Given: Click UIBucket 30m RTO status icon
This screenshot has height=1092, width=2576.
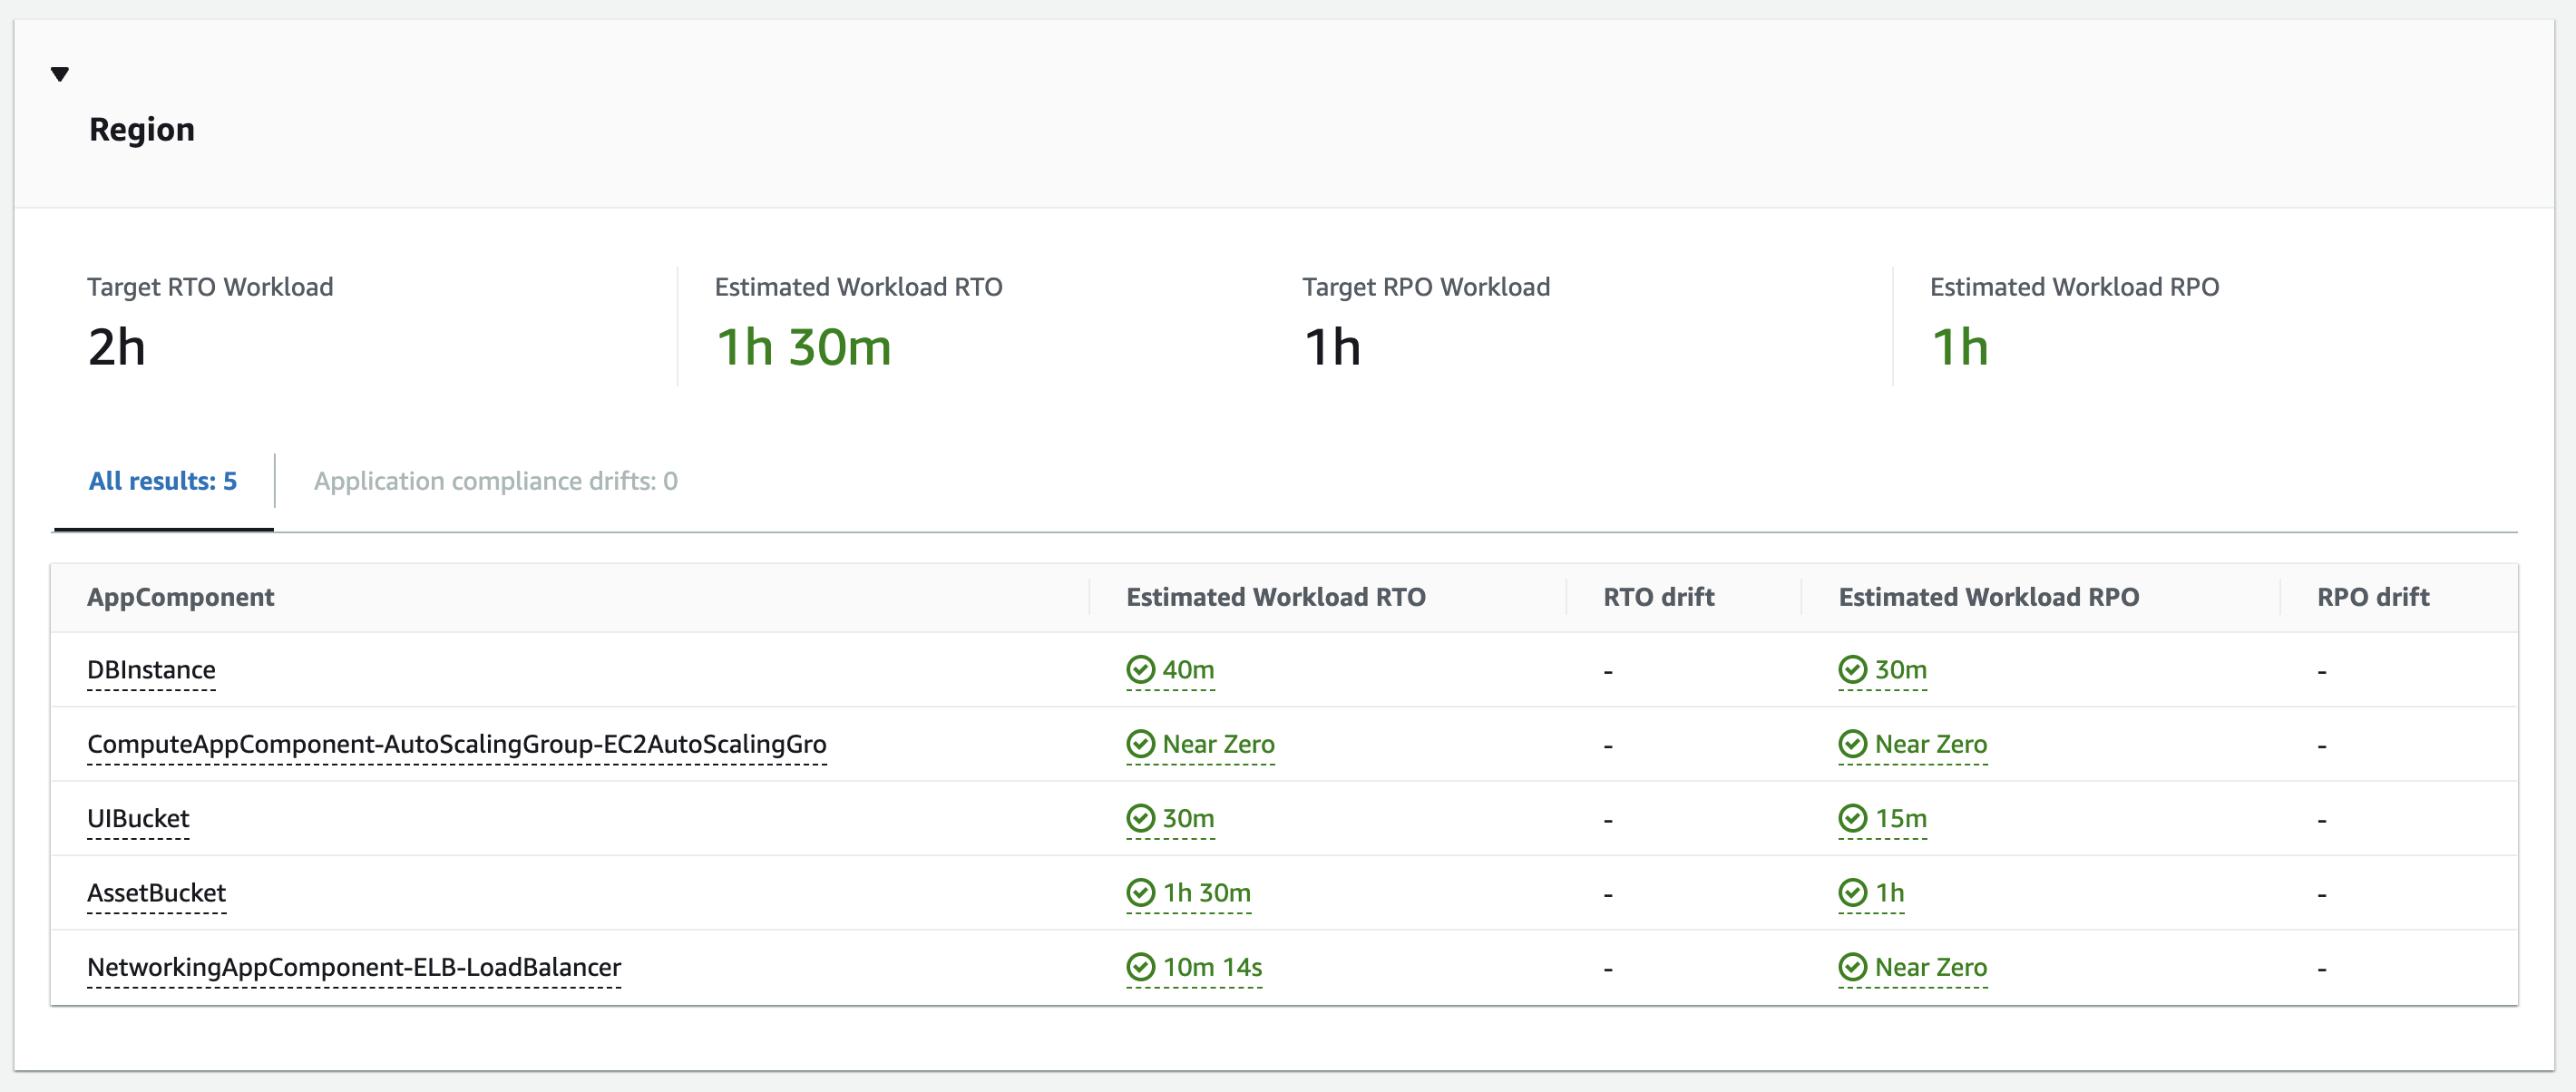Looking at the screenshot, I should click(1140, 818).
